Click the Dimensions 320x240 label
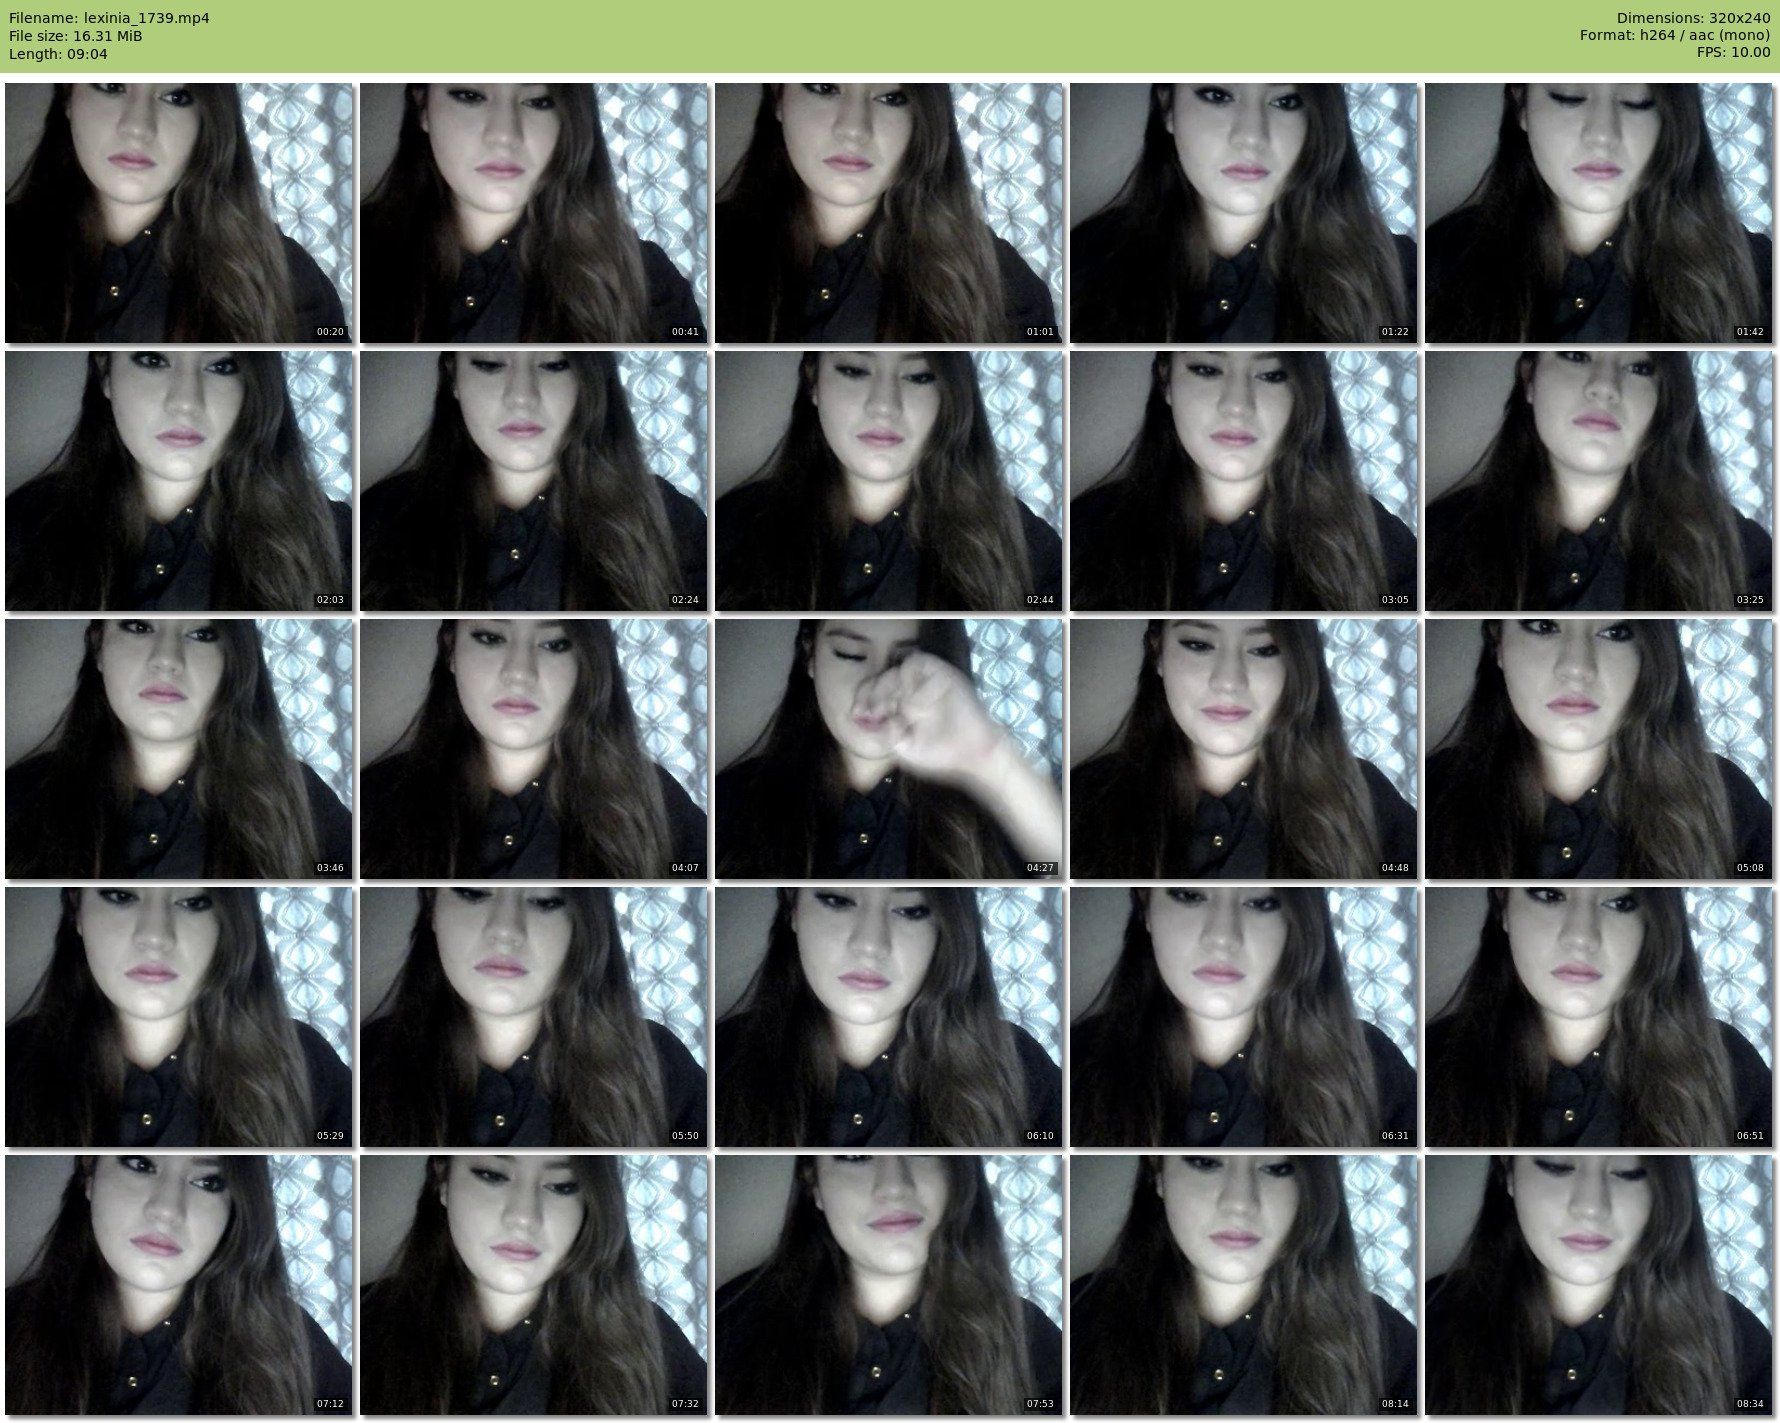Screen dimensions: 1780x1423 click(1693, 18)
